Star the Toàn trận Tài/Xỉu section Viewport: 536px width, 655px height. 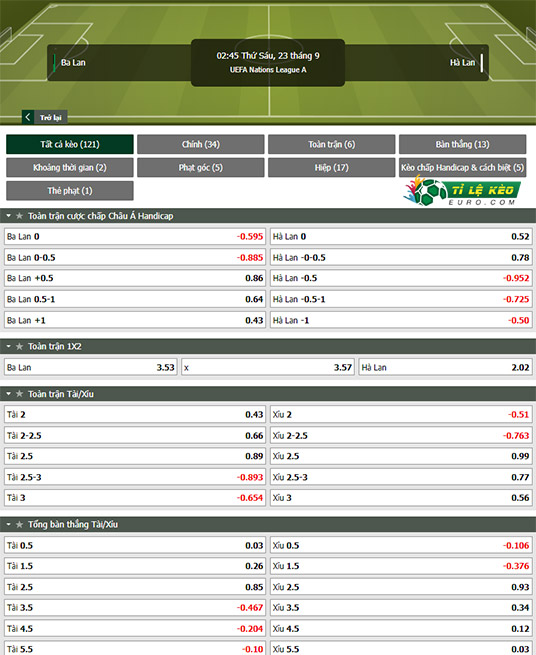pos(19,394)
